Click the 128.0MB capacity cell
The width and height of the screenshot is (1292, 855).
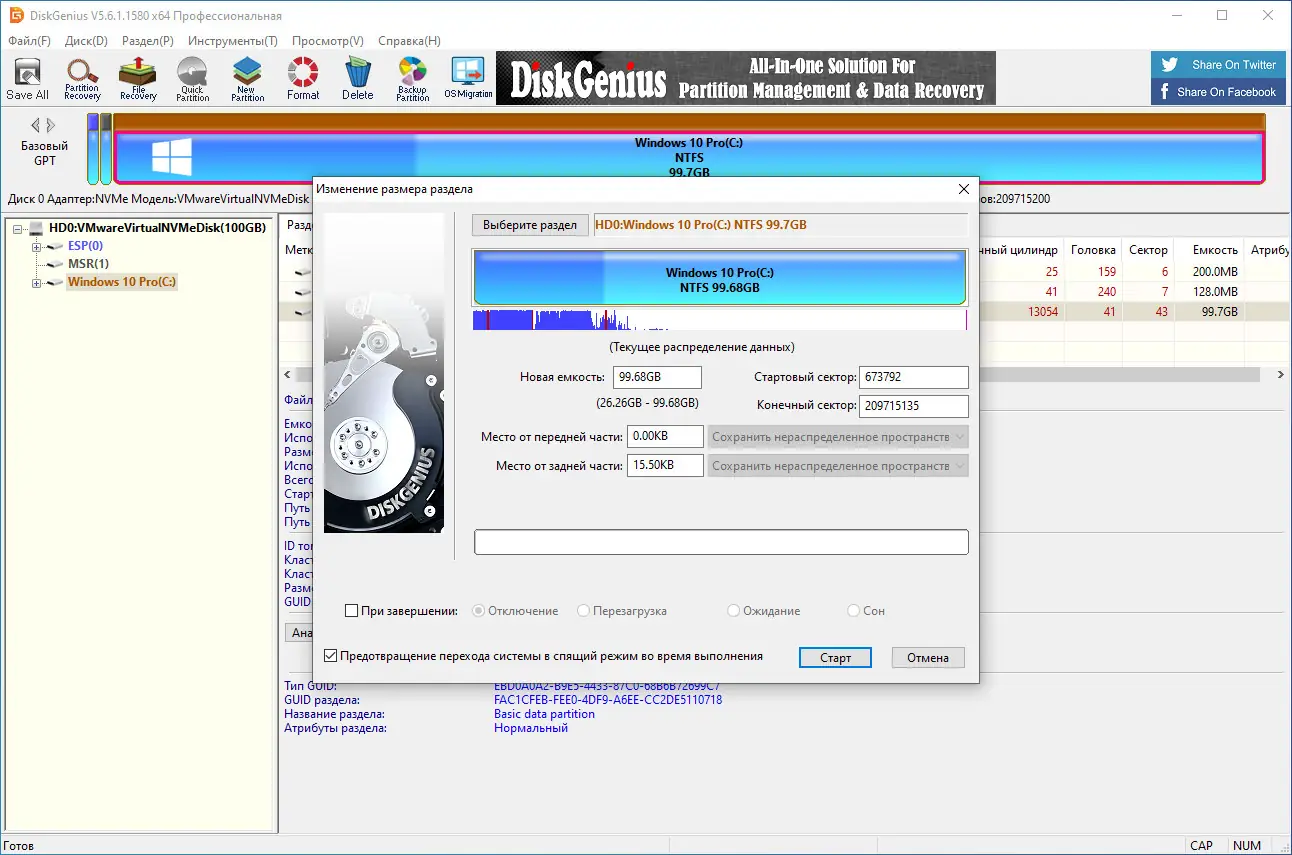1214,292
